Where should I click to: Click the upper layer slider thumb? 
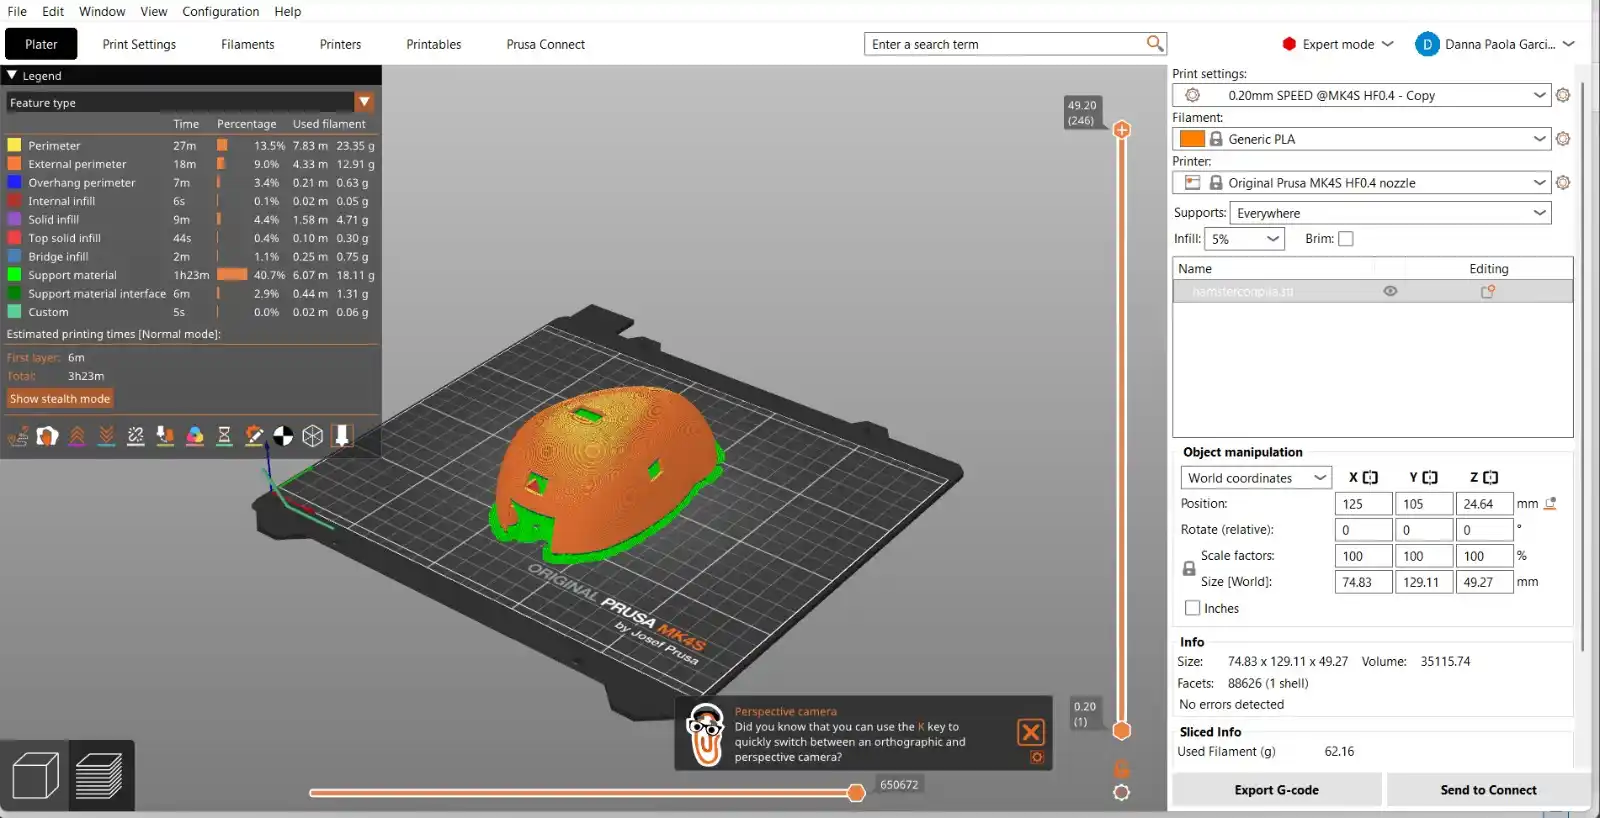(x=1122, y=130)
